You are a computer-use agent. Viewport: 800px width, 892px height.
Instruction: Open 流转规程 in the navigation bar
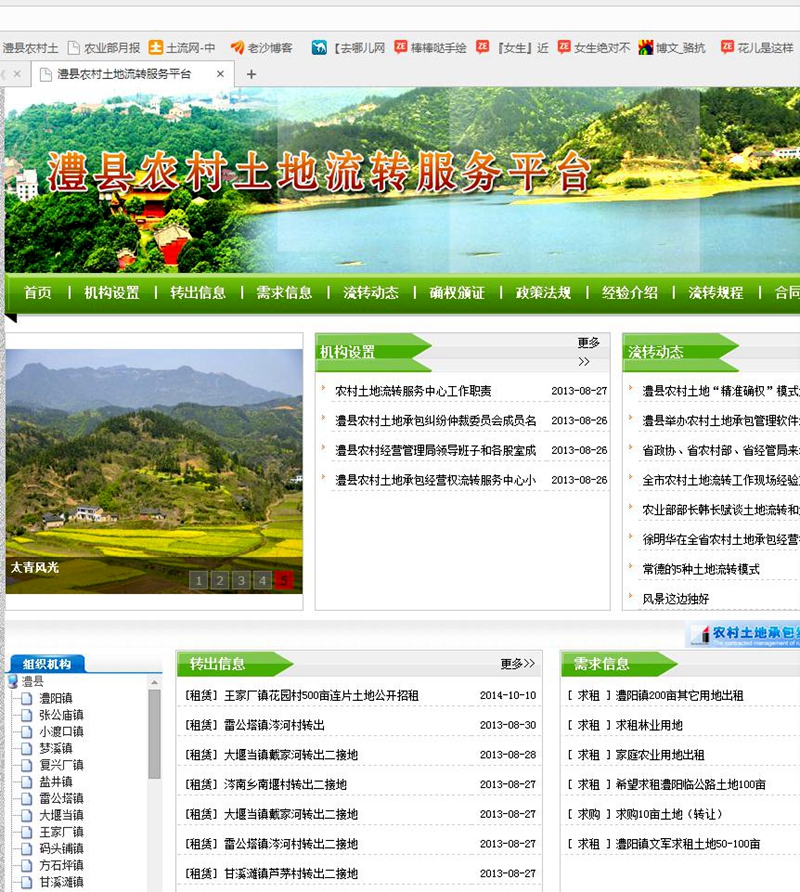[716, 292]
